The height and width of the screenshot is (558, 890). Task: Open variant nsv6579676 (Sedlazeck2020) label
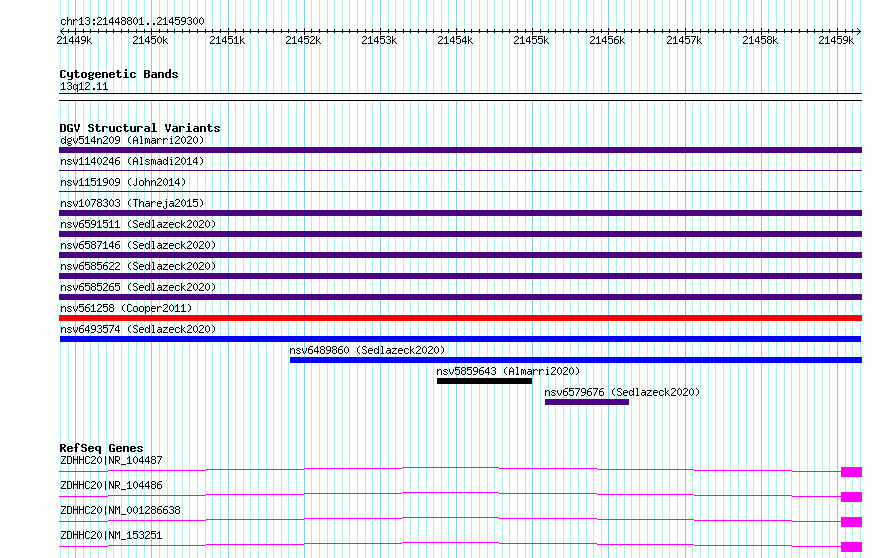622,392
